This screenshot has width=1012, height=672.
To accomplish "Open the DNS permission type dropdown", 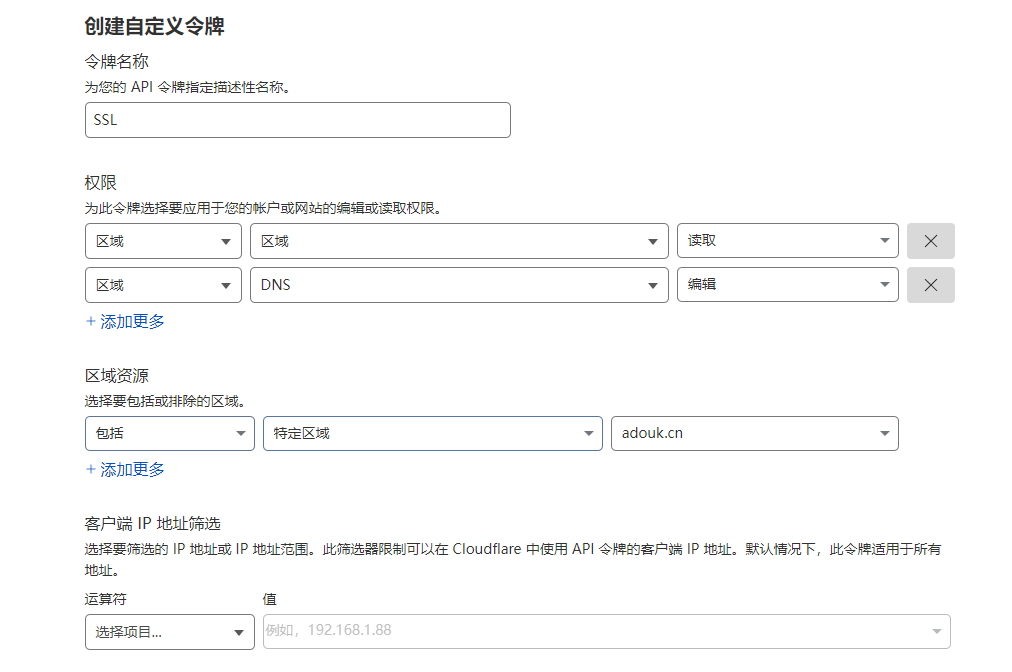I will [458, 285].
